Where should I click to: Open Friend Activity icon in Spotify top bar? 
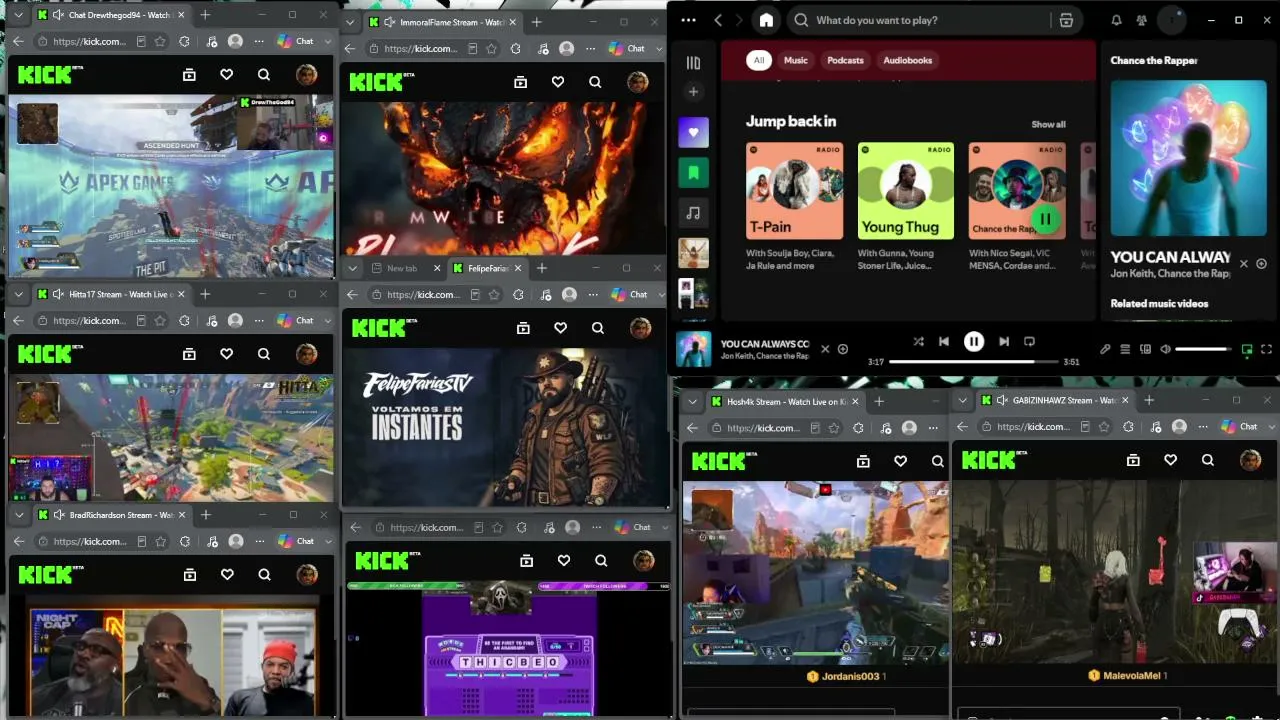coord(1142,20)
